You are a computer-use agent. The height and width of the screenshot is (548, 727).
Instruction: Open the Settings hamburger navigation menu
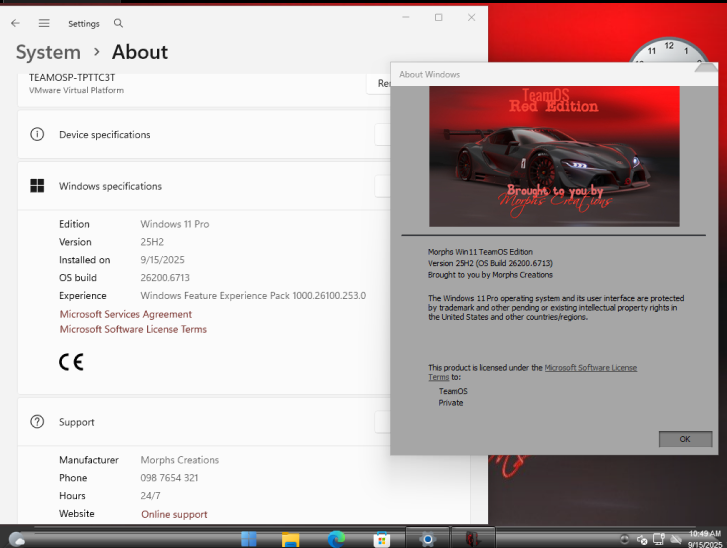pyautogui.click(x=44, y=23)
